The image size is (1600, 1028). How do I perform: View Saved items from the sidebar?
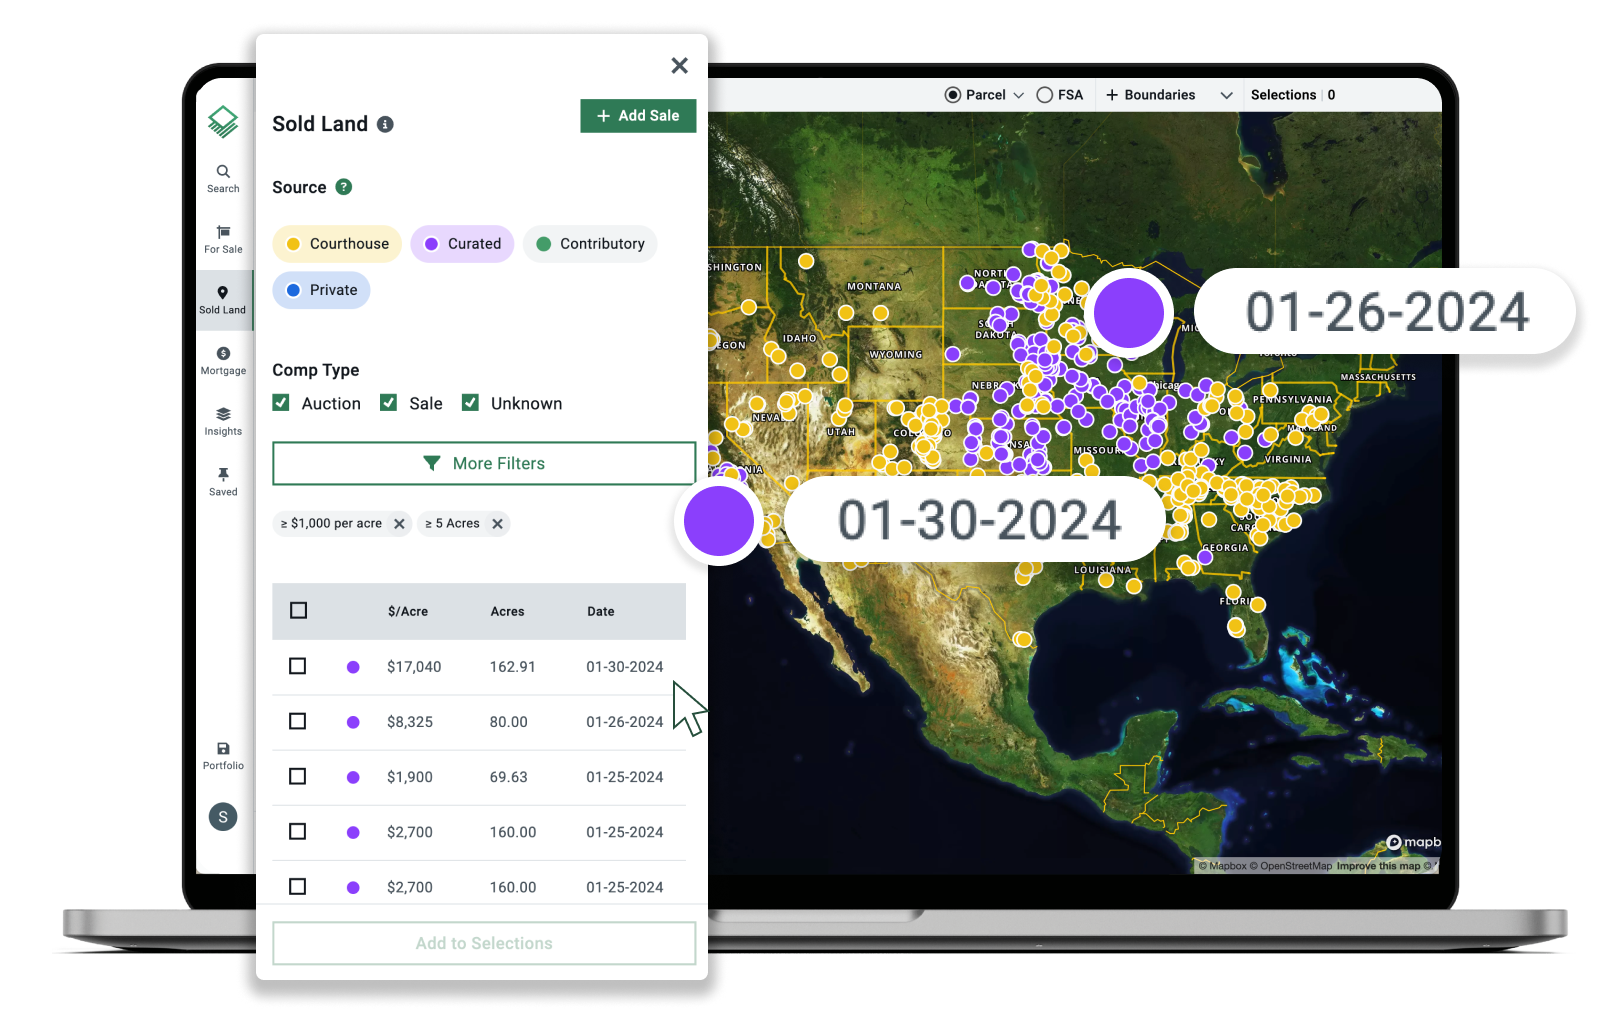[223, 480]
